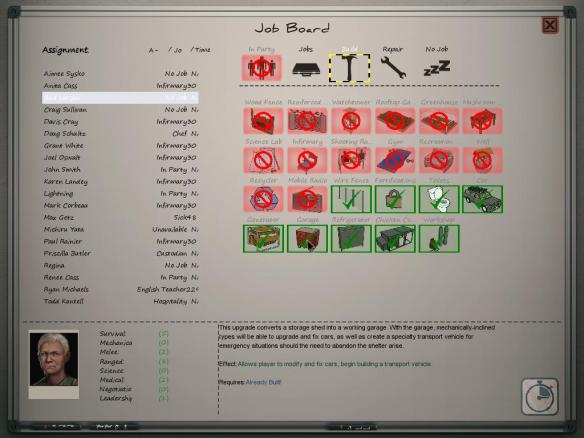This screenshot has height=438, width=584.
Task: Click the built Car icon
Action: 482,199
